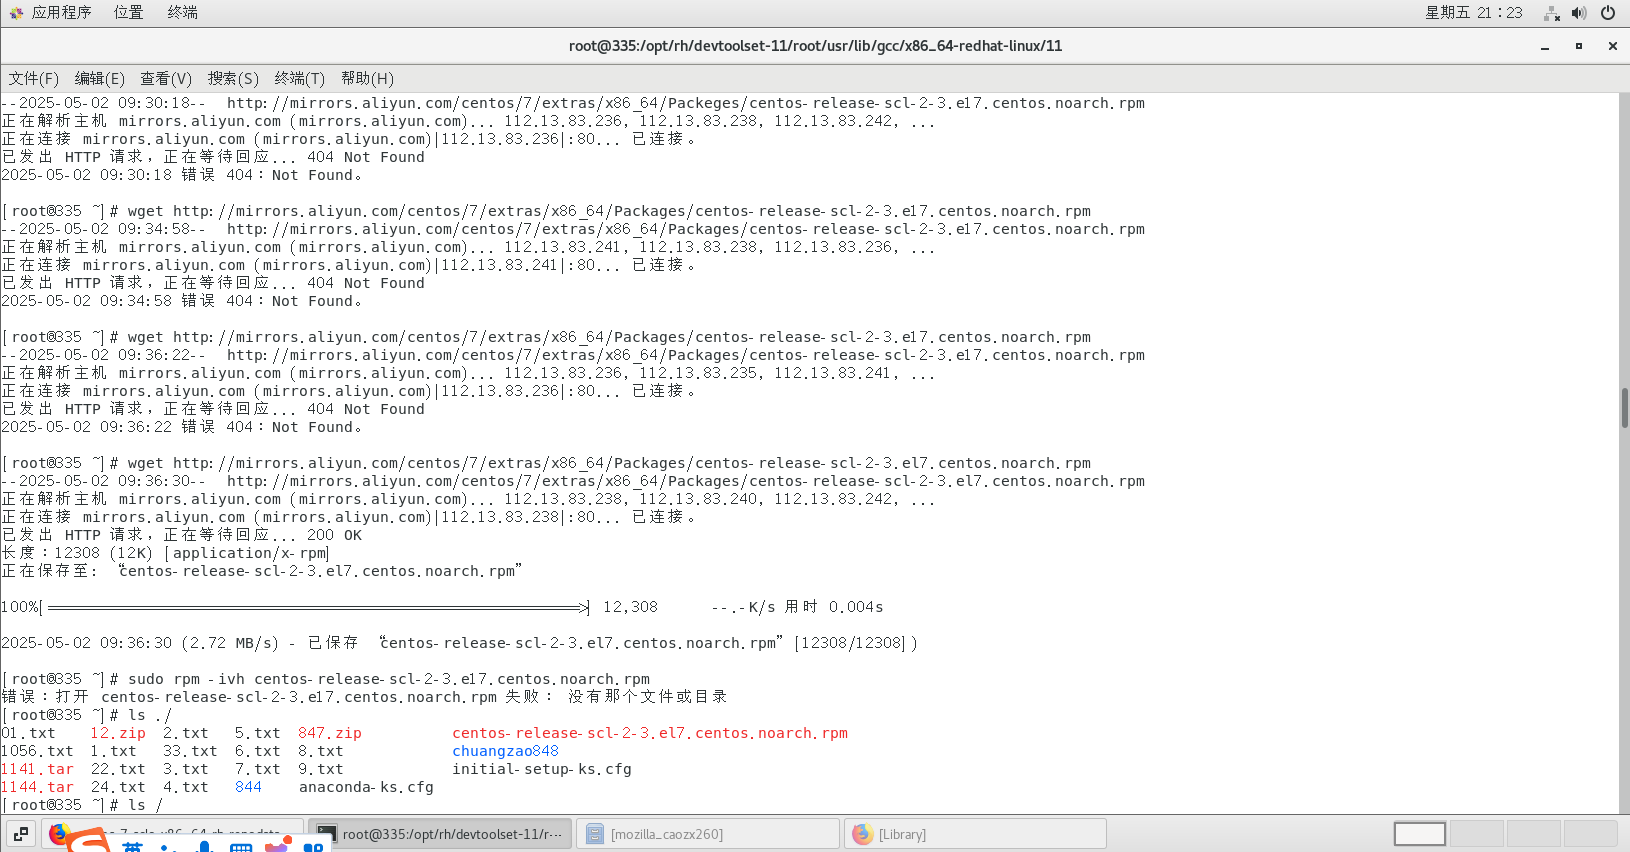Click the clock showing 星期五 21:23
Image resolution: width=1630 pixels, height=852 pixels.
click(x=1473, y=13)
